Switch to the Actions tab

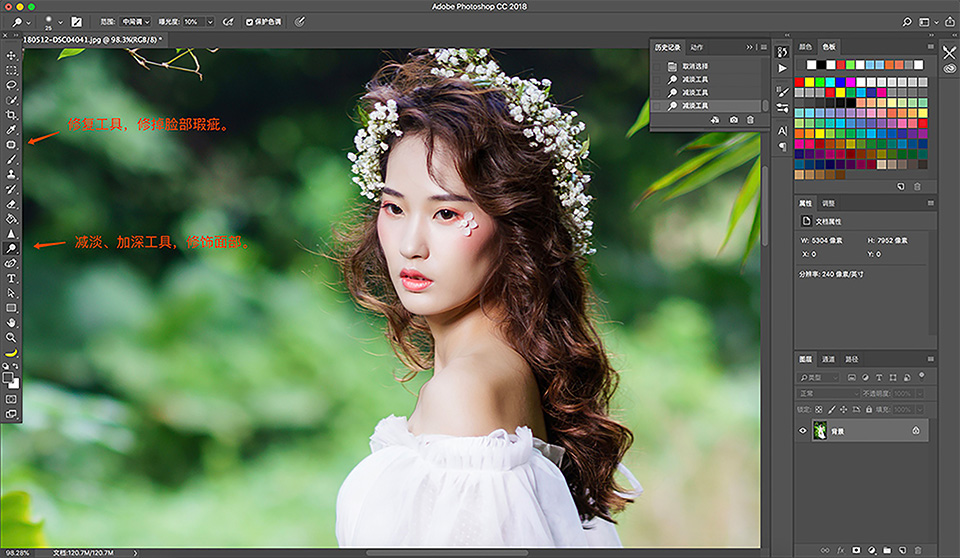697,47
